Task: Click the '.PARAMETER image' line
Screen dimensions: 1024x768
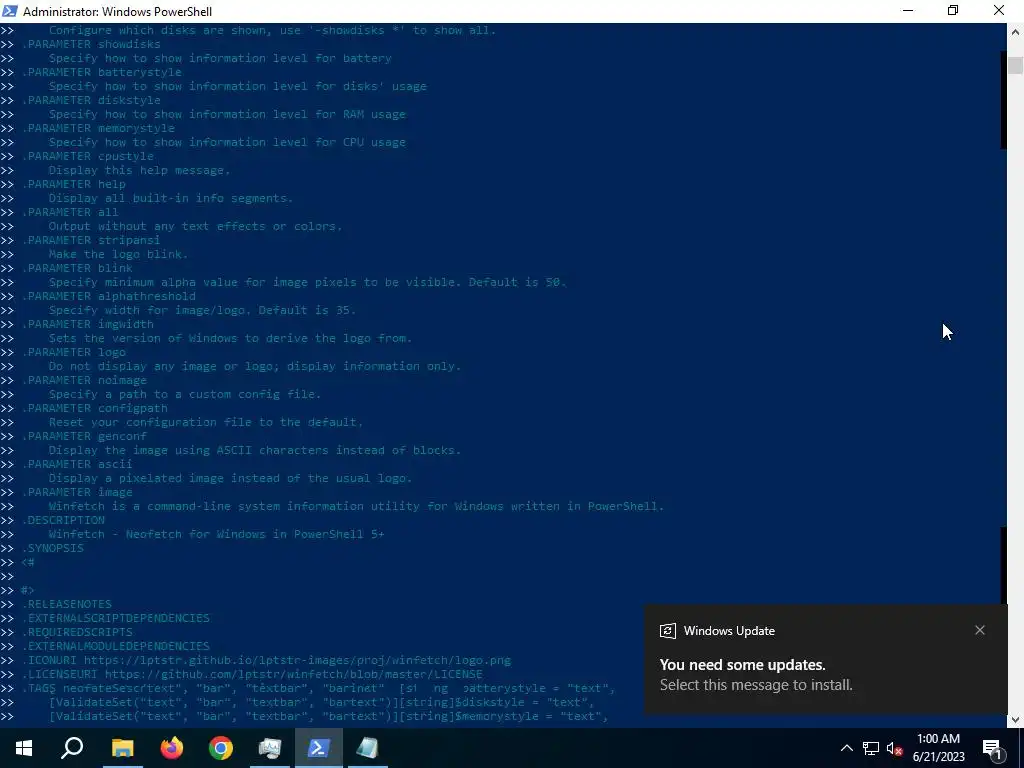Action: 77,493
